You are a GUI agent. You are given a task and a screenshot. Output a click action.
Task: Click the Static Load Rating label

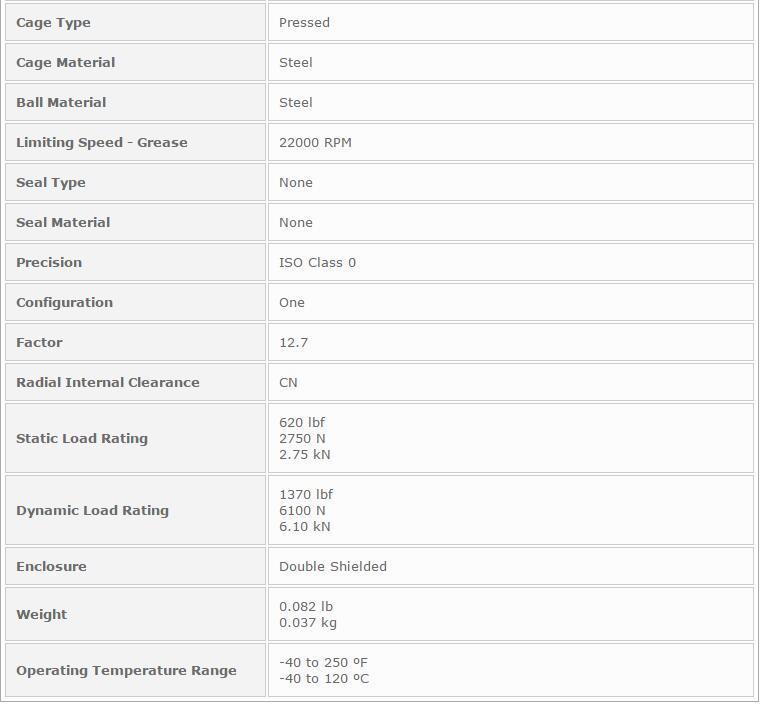click(x=82, y=438)
